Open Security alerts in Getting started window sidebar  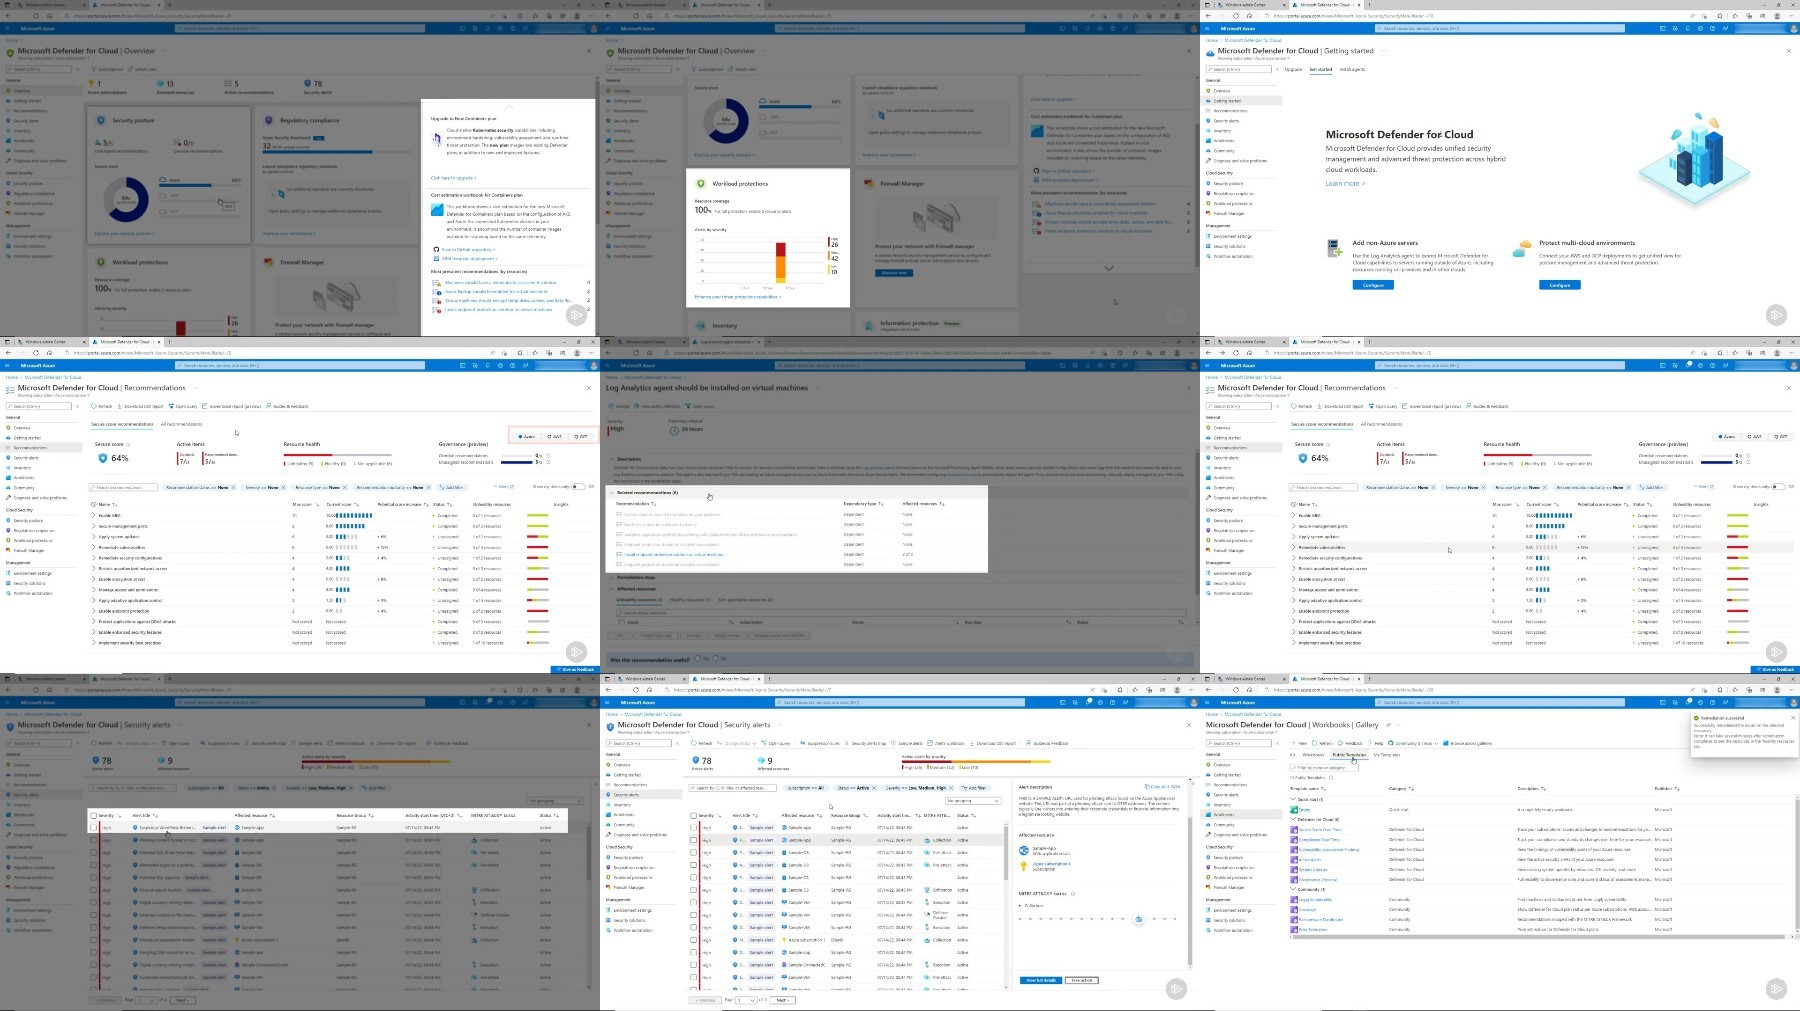[1224, 121]
